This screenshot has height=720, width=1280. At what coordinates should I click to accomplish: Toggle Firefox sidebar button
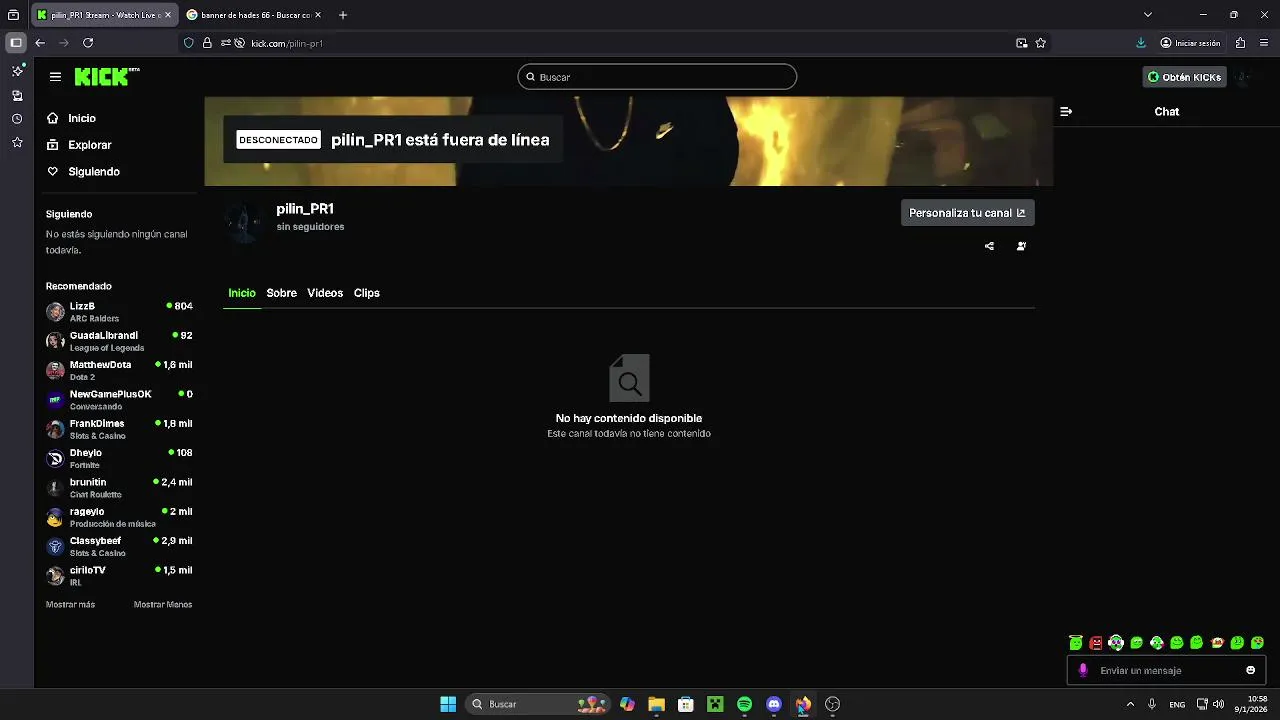tap(16, 43)
